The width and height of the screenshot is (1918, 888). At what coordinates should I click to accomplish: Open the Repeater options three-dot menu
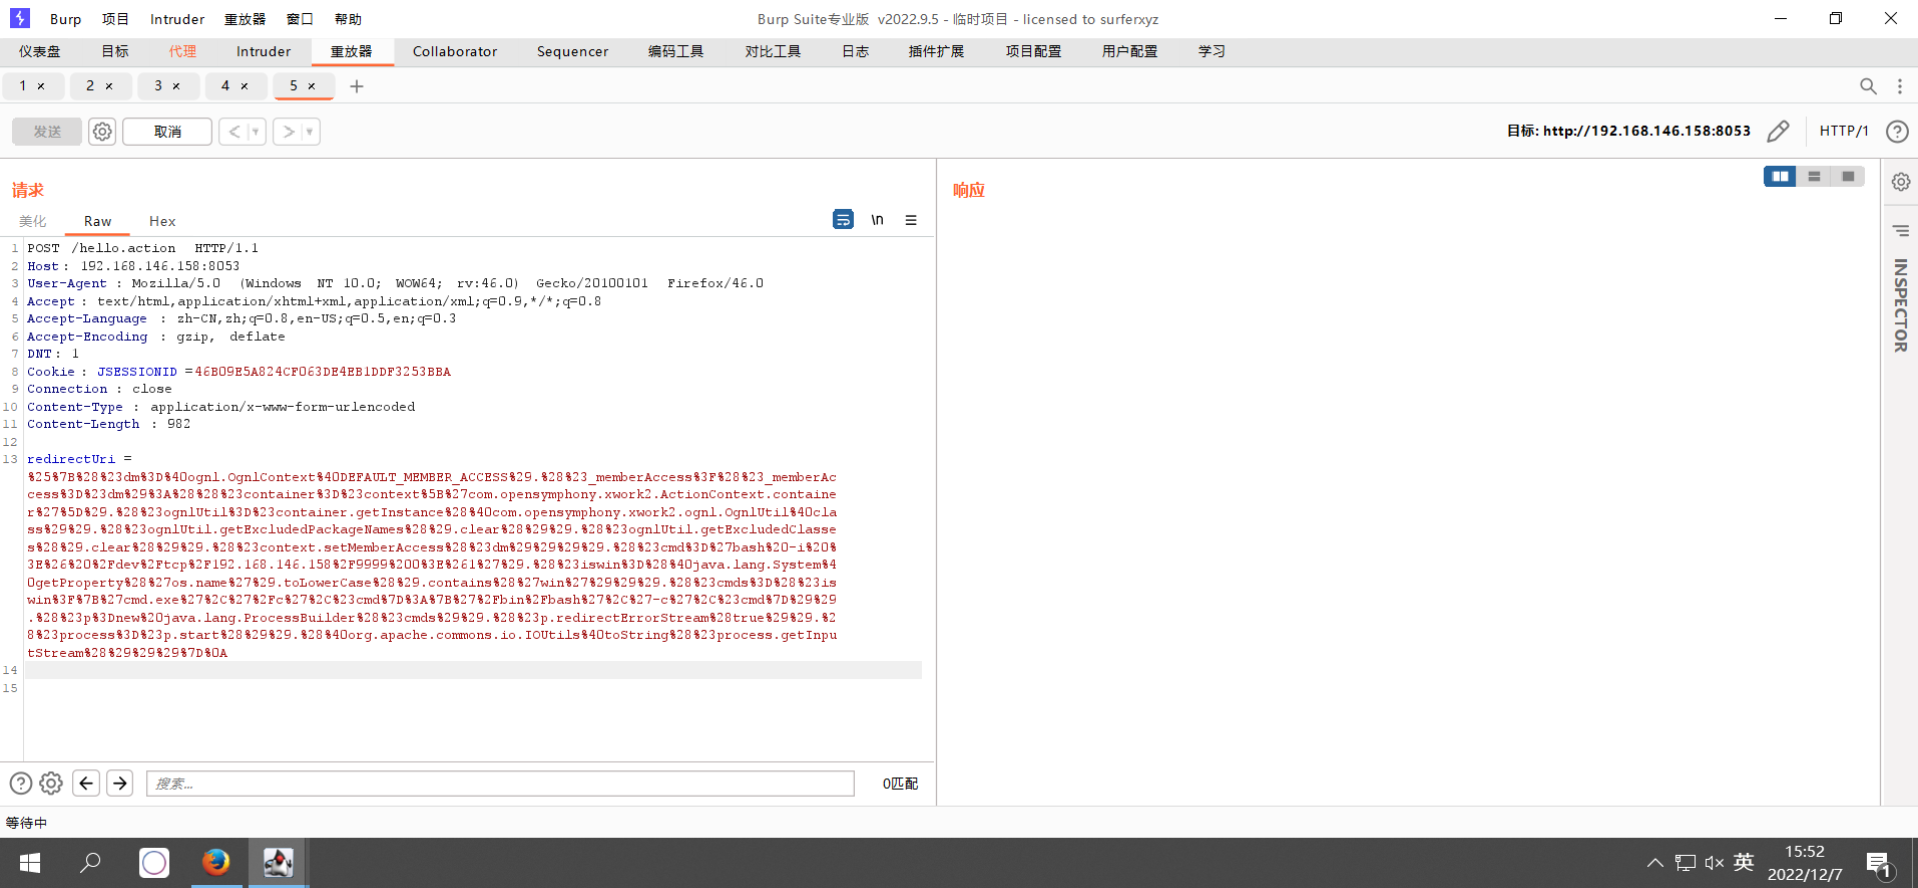pyautogui.click(x=1900, y=86)
